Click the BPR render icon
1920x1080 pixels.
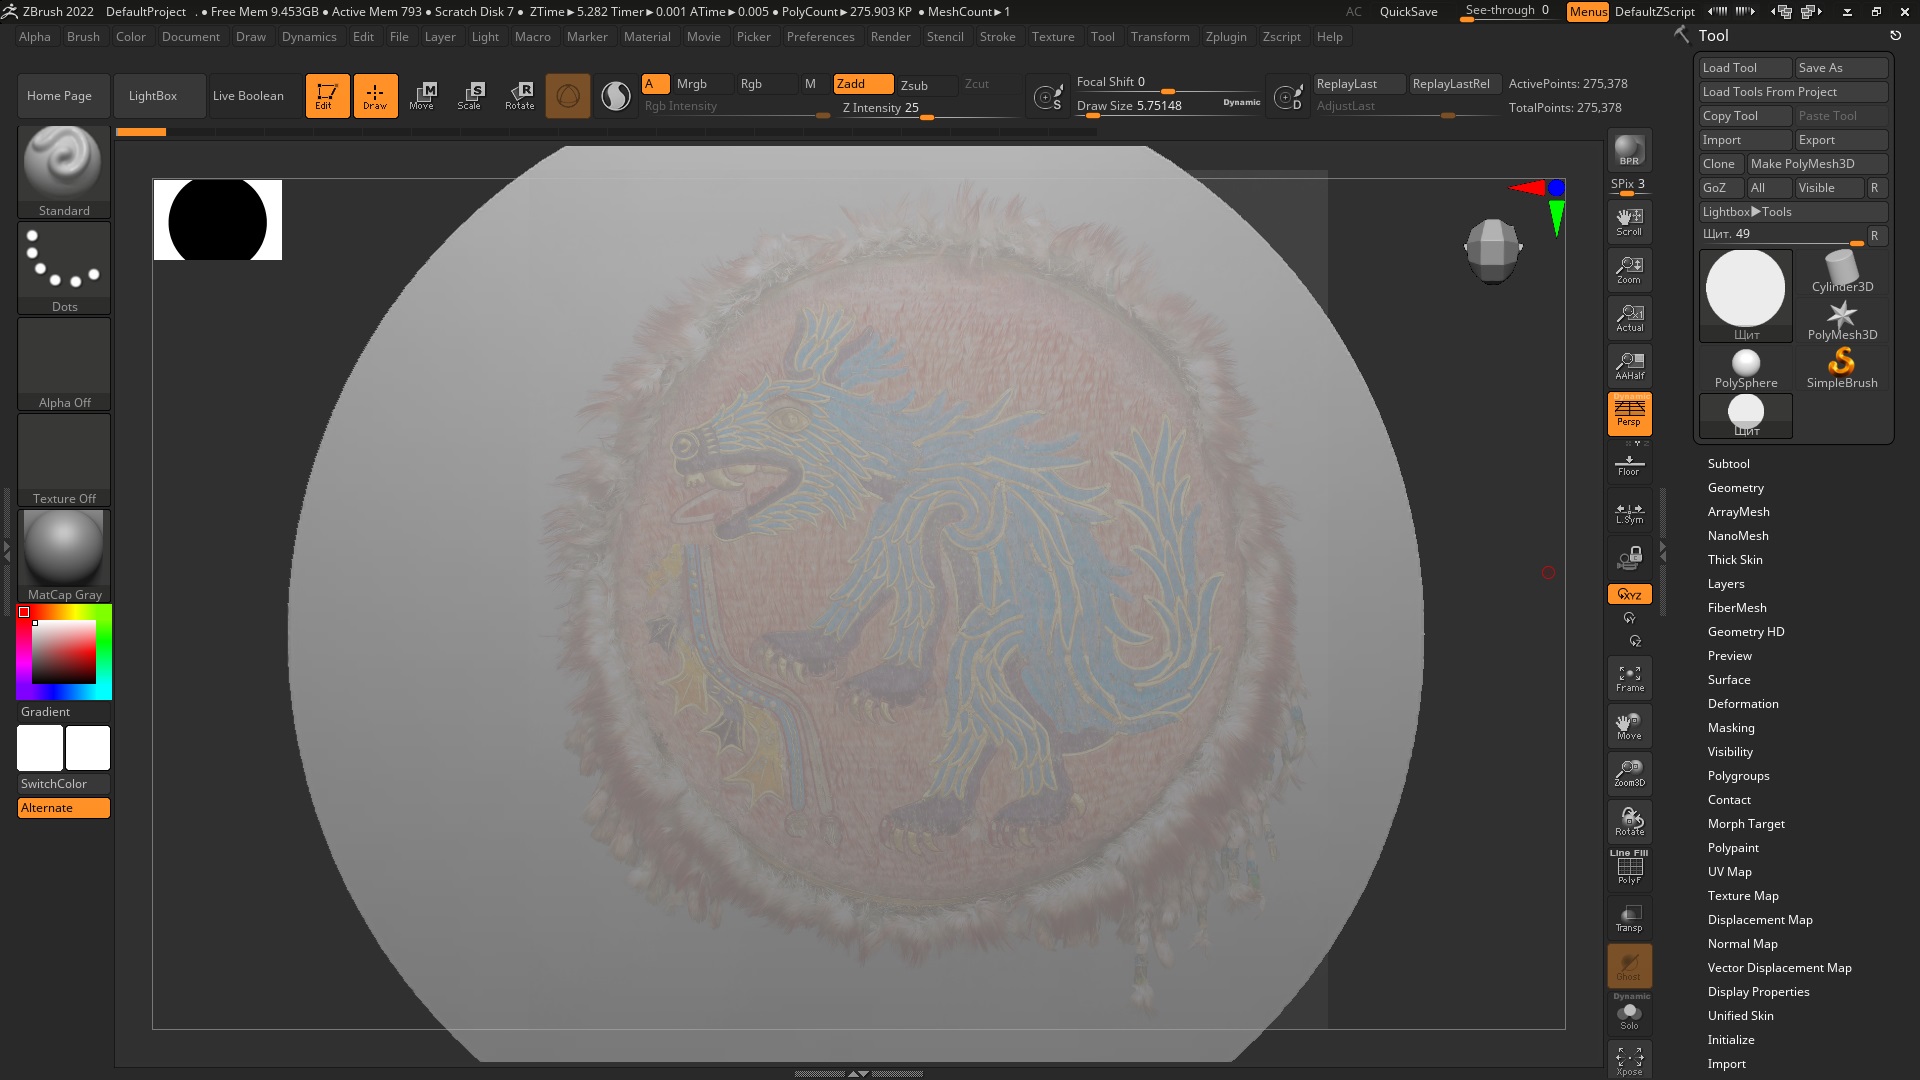coord(1629,150)
